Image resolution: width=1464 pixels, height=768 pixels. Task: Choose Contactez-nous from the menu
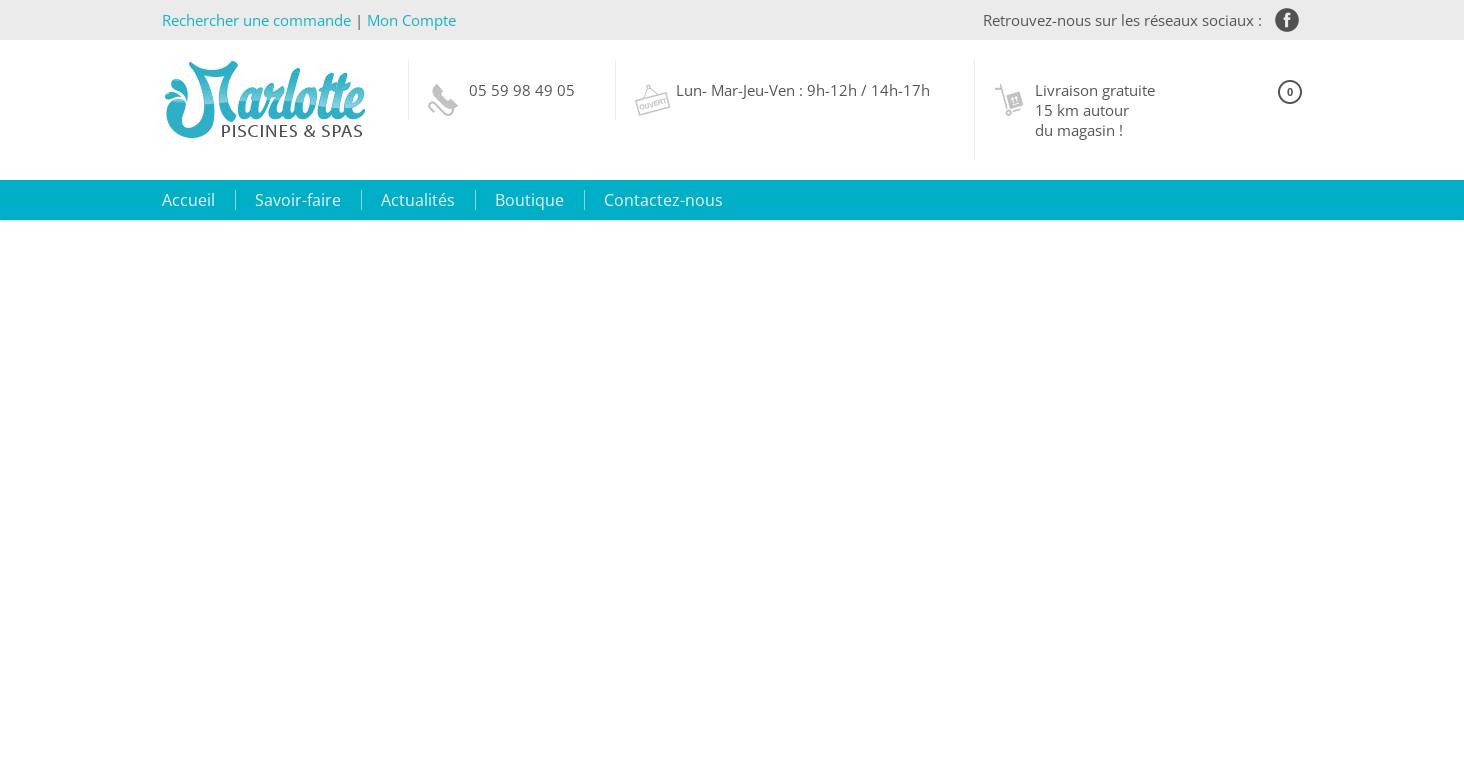point(662,200)
